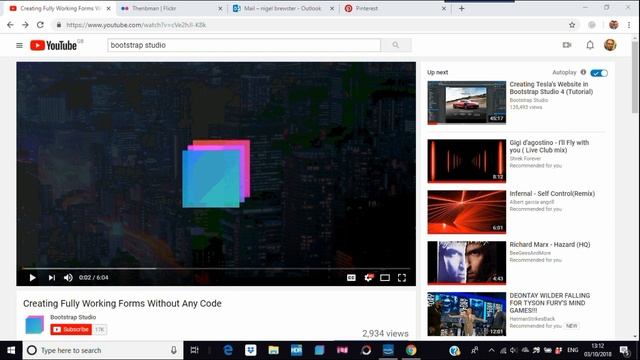This screenshot has width=640, height=360.
Task: Toggle closed captions CC button
Action: tap(351, 278)
